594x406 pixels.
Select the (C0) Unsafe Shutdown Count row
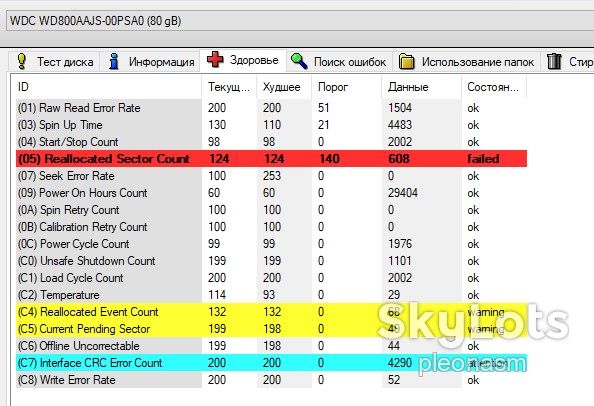click(x=271, y=261)
